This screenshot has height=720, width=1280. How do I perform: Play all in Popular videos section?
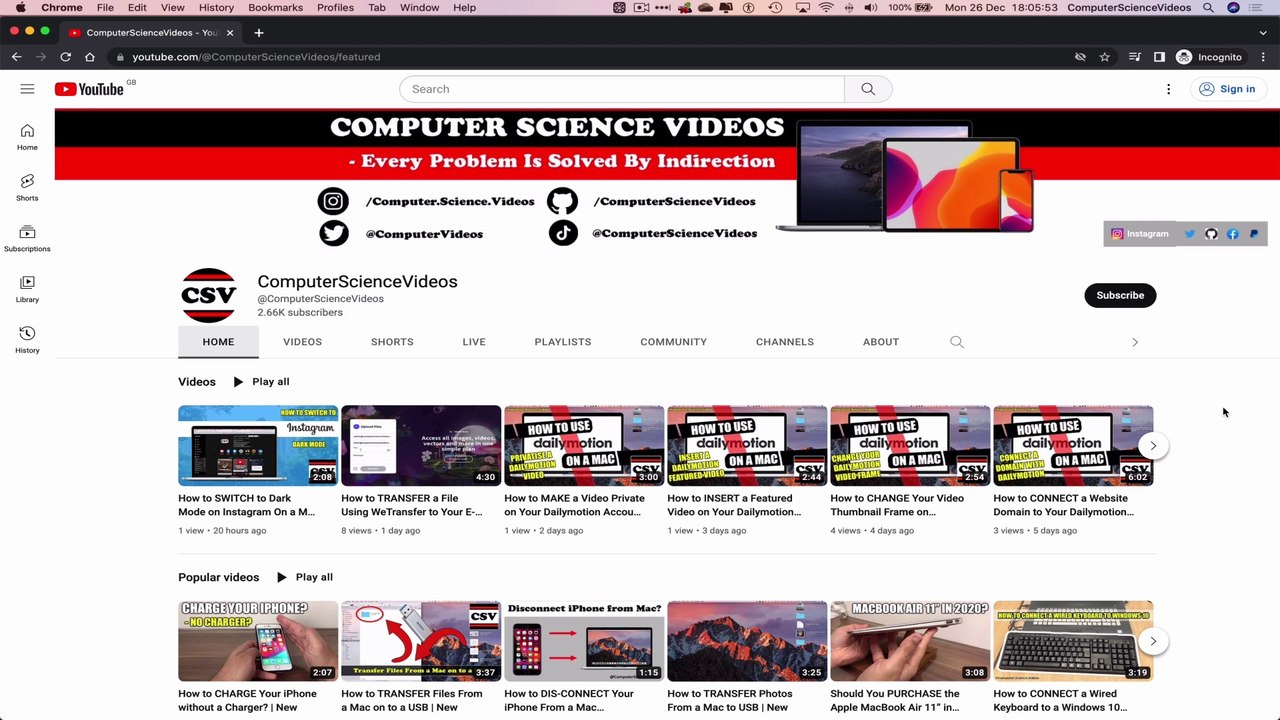tap(305, 577)
